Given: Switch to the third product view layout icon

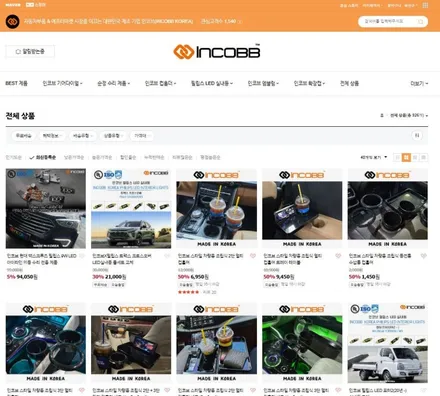Looking at the screenshot, I should click(x=415, y=157).
